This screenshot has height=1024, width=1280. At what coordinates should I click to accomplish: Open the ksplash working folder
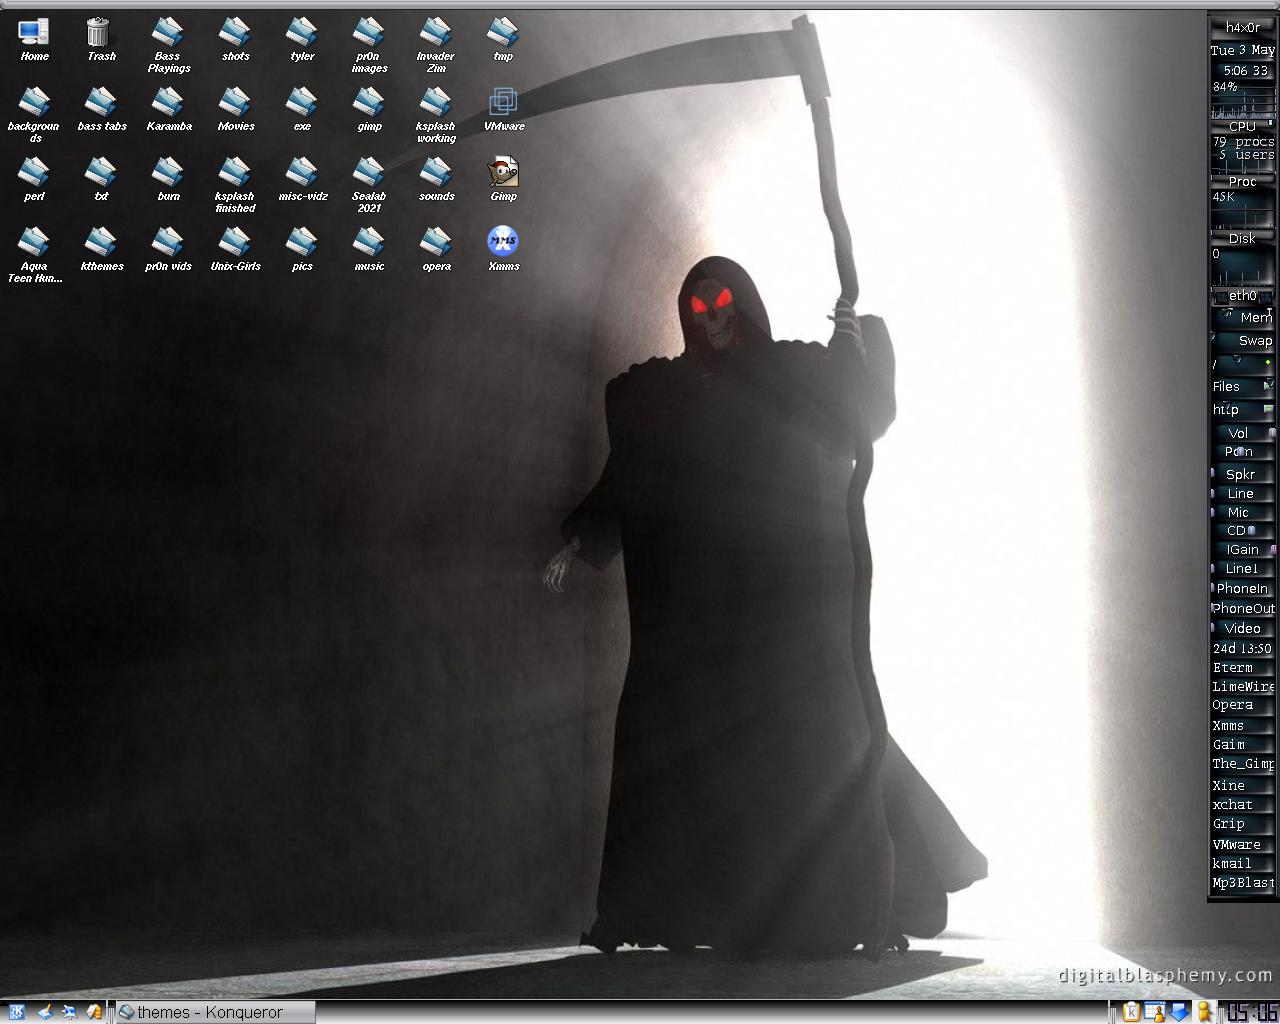(x=436, y=115)
